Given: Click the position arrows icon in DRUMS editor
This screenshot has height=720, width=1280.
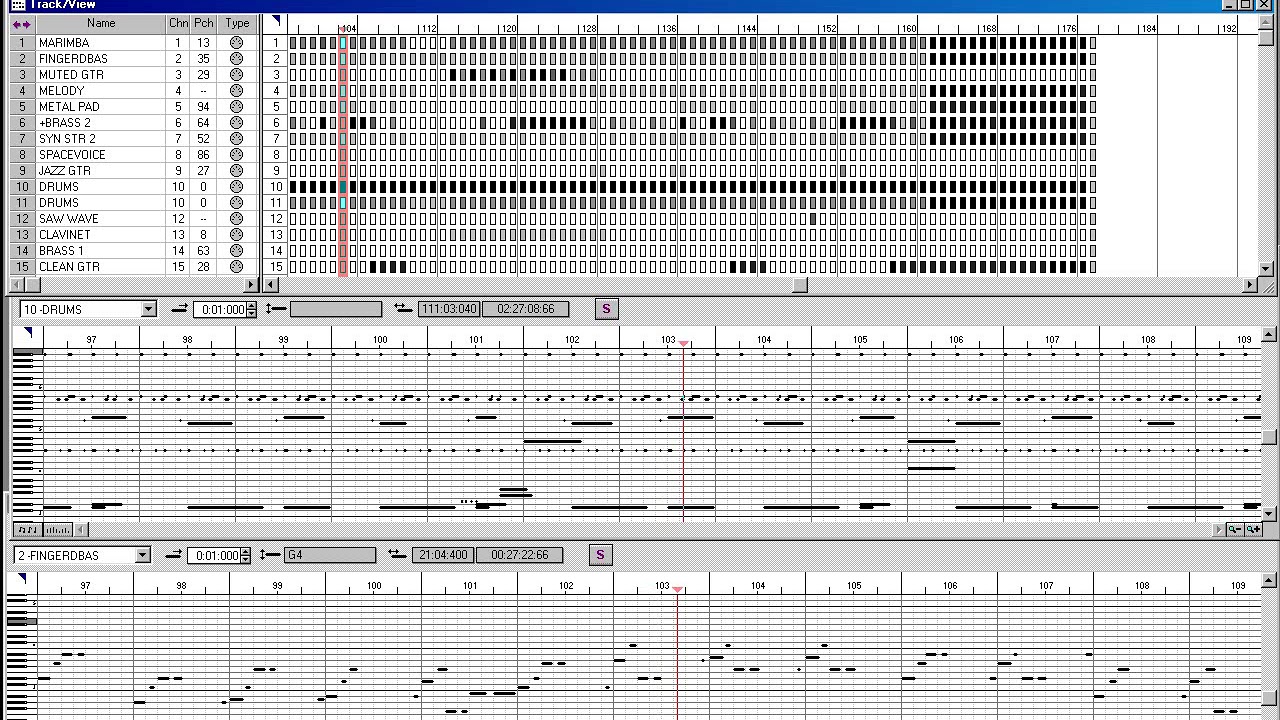Looking at the screenshot, I should coord(402,309).
